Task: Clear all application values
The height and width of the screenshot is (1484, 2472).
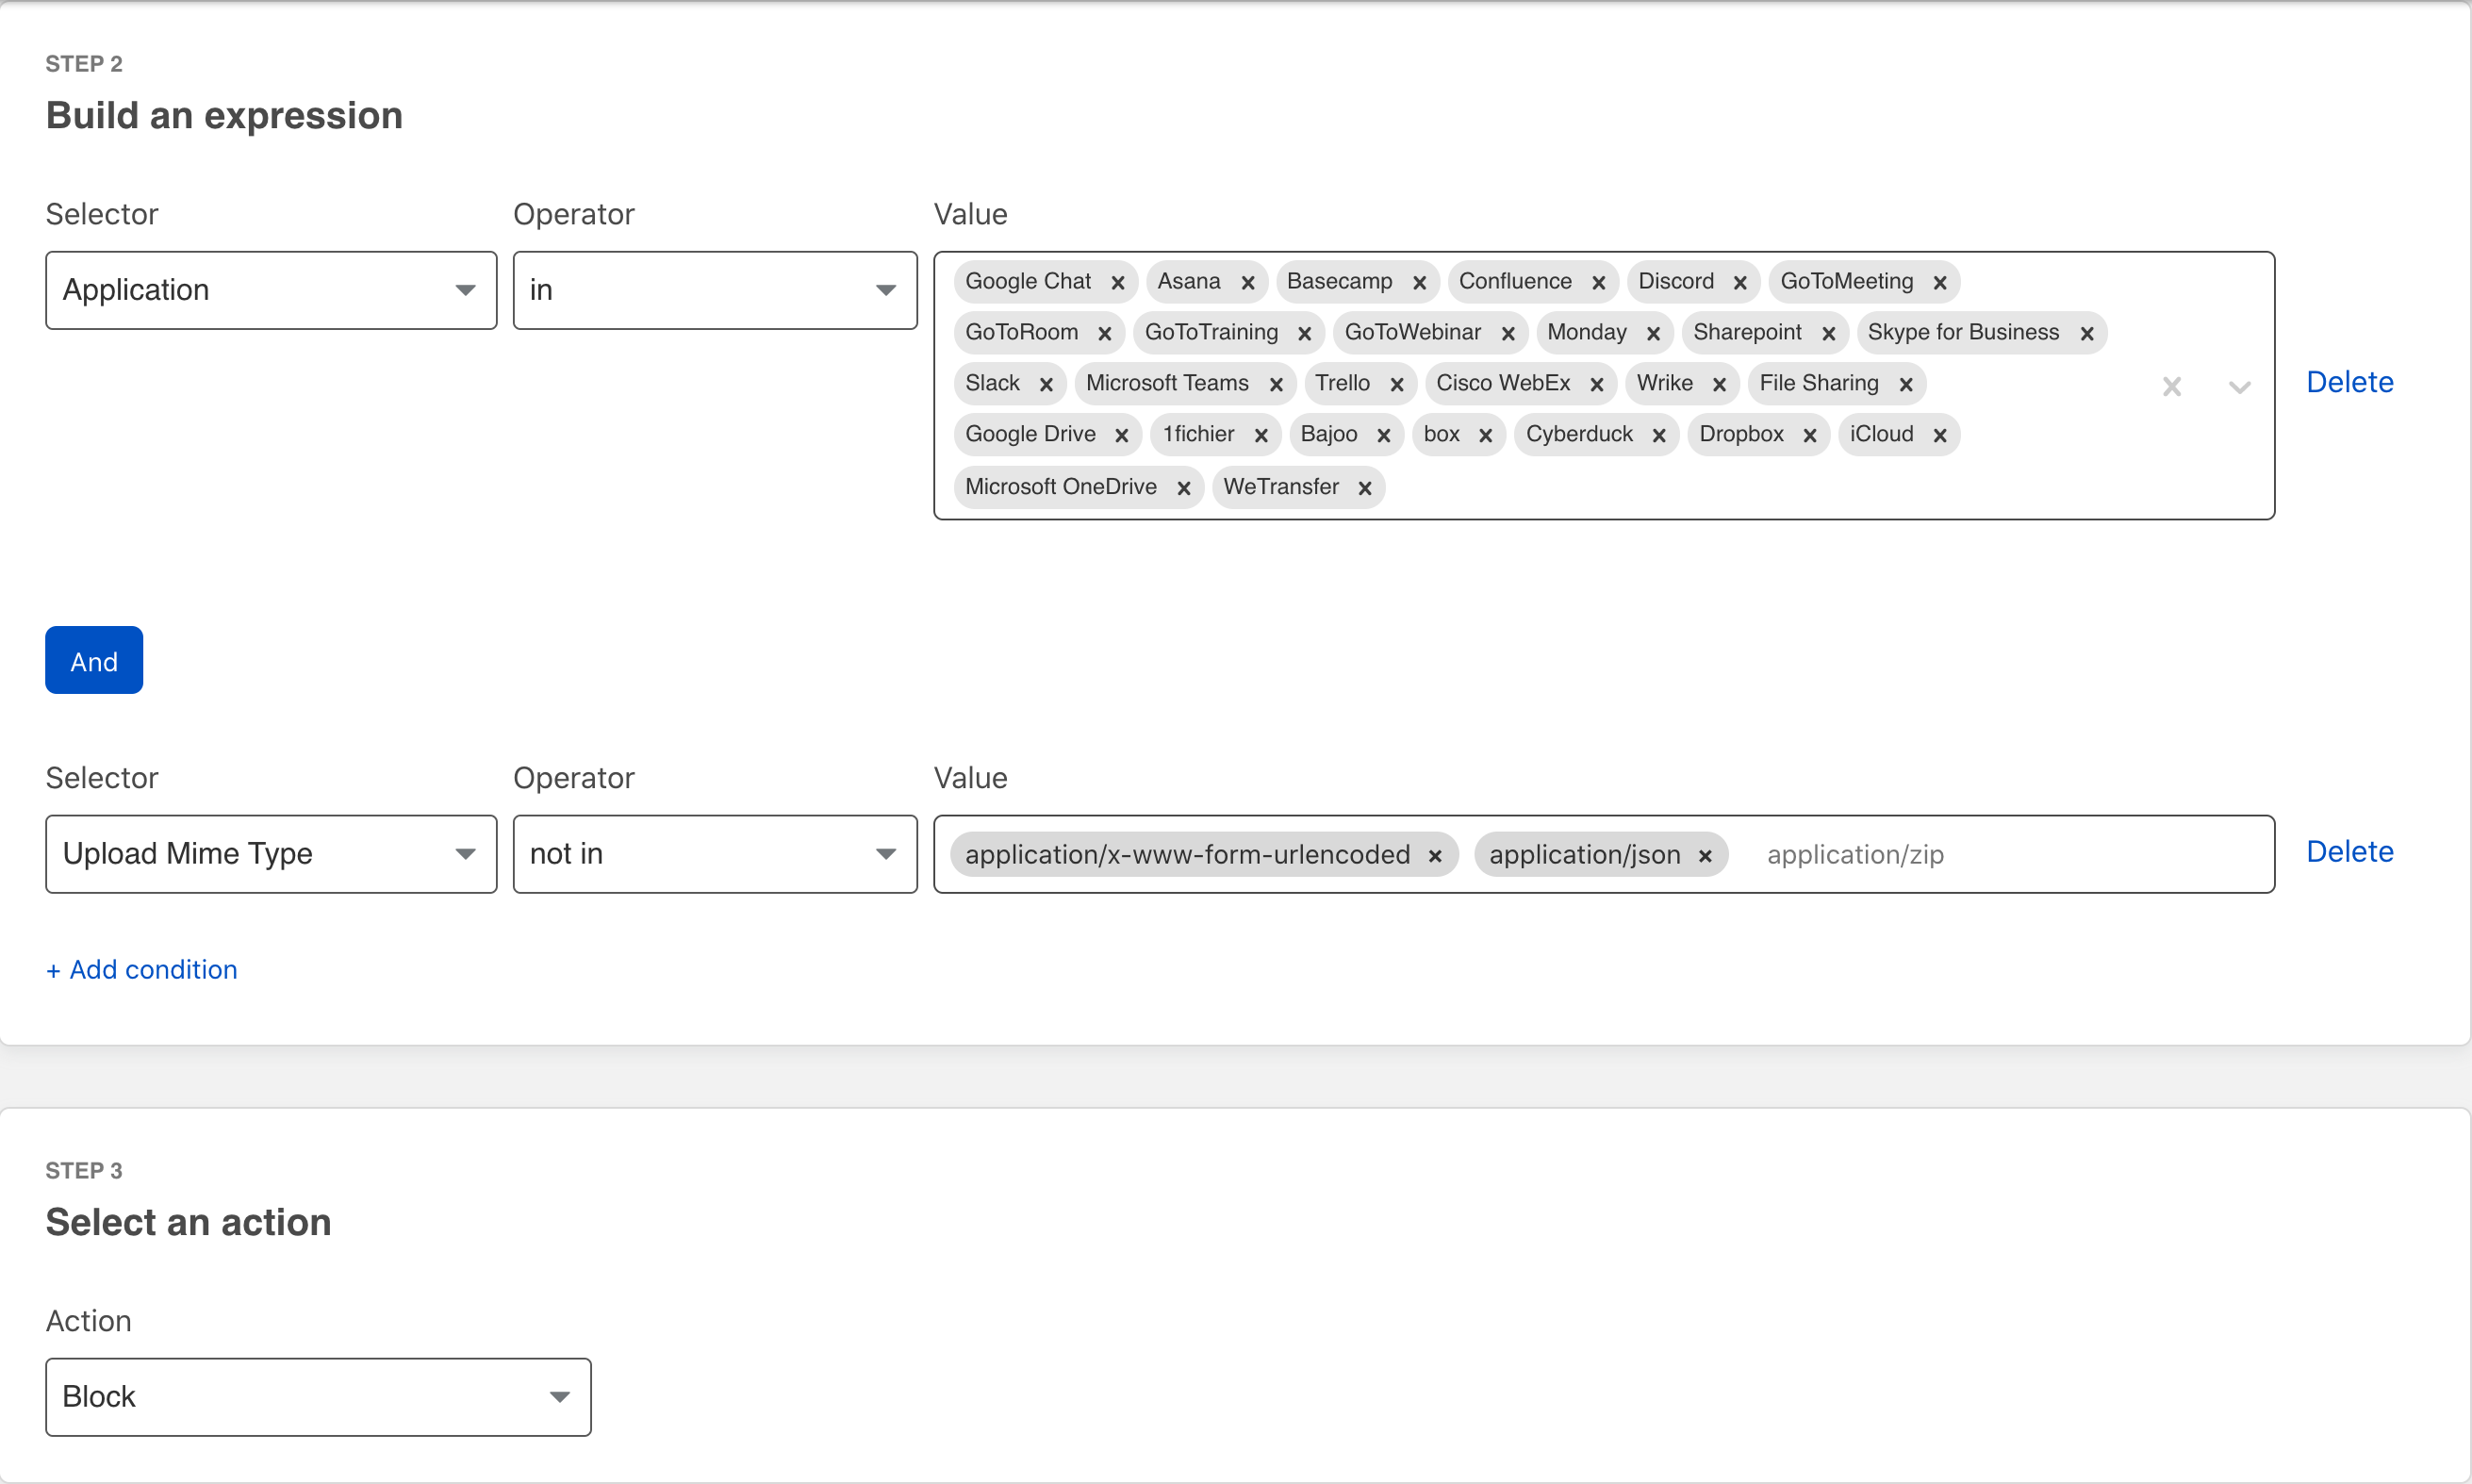Action: 2172,387
